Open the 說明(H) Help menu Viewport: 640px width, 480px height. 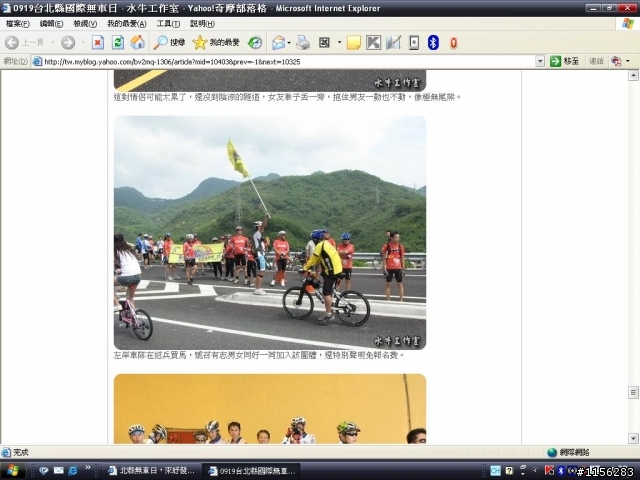click(x=202, y=24)
